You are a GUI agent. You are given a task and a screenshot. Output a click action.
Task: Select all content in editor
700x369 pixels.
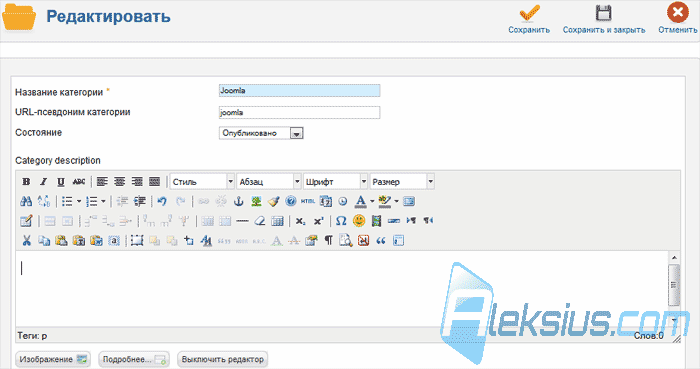[114, 241]
